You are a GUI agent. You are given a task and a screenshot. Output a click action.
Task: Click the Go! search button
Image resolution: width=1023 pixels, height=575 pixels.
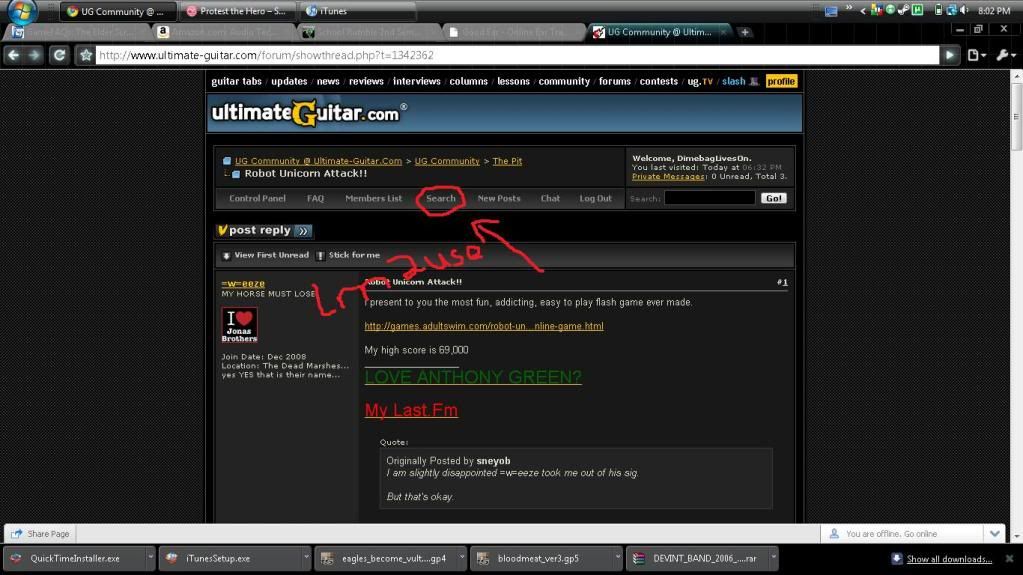[x=774, y=198]
